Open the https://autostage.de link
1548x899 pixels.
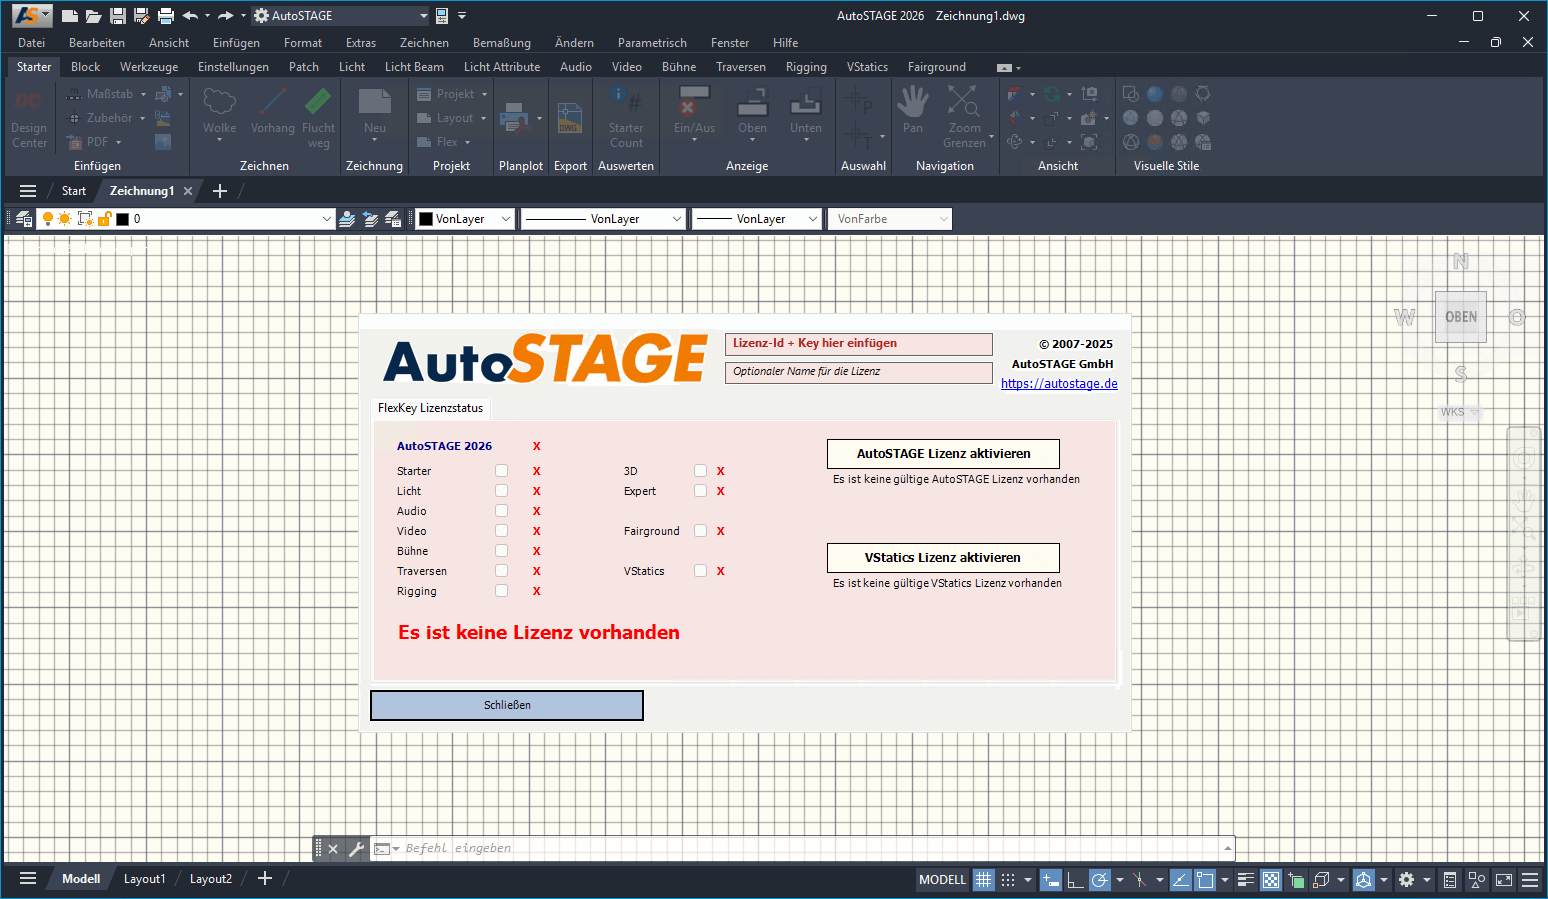click(1059, 384)
